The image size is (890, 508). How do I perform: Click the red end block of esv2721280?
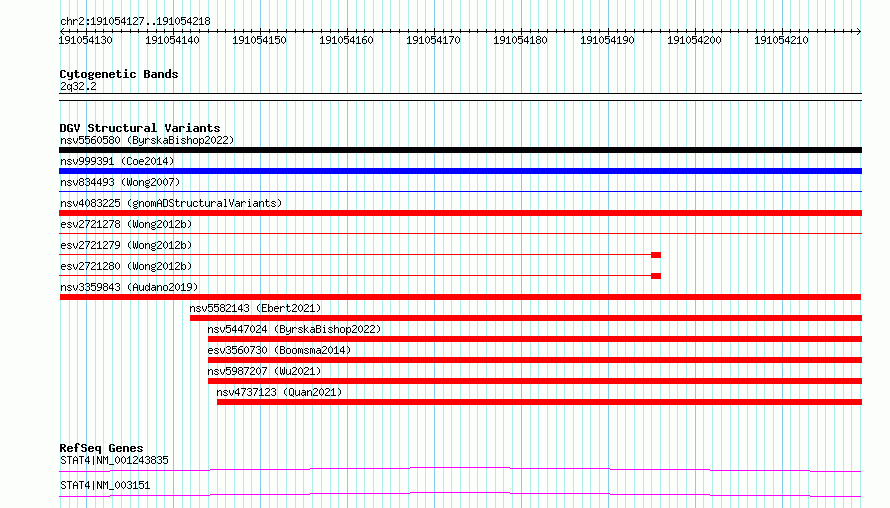pos(656,276)
